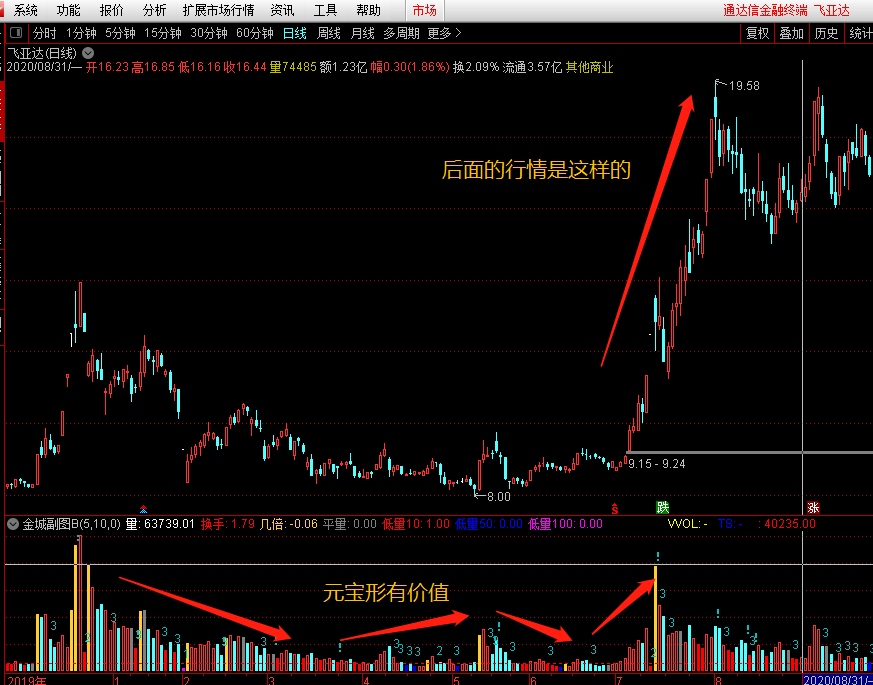The height and width of the screenshot is (685, 873).
Task: Open the 报价 menu
Action: tap(111, 10)
